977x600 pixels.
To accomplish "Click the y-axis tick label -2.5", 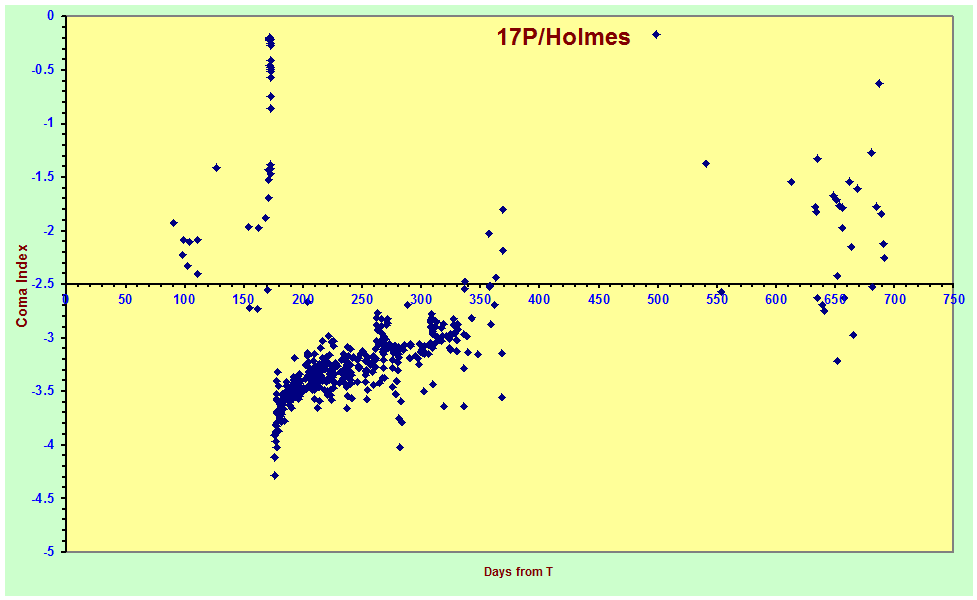I will point(42,284).
